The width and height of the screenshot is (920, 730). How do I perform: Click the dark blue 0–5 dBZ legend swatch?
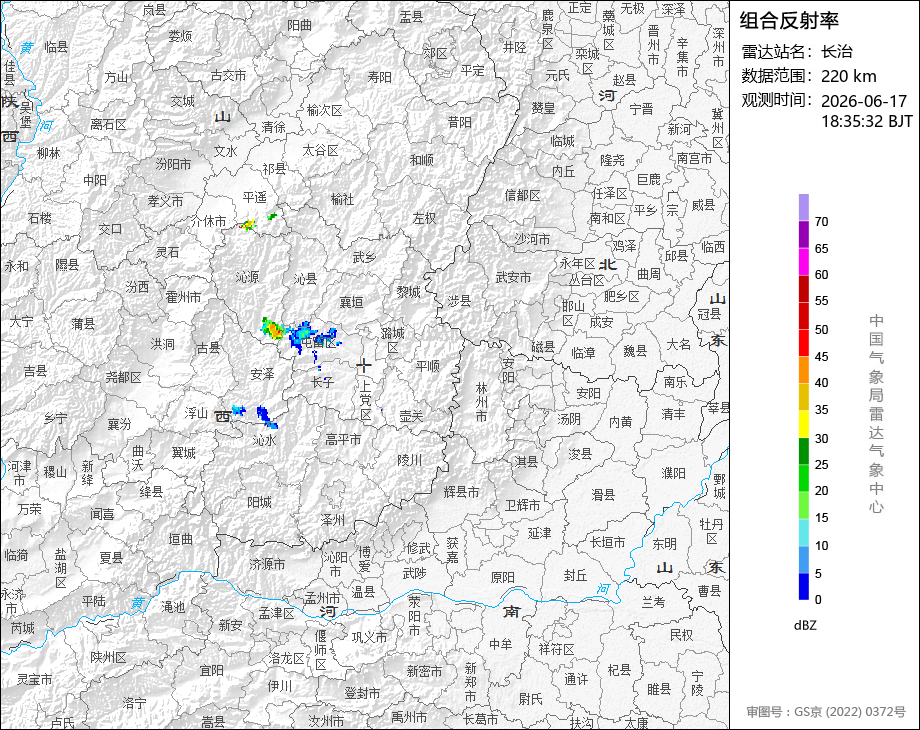tap(803, 586)
